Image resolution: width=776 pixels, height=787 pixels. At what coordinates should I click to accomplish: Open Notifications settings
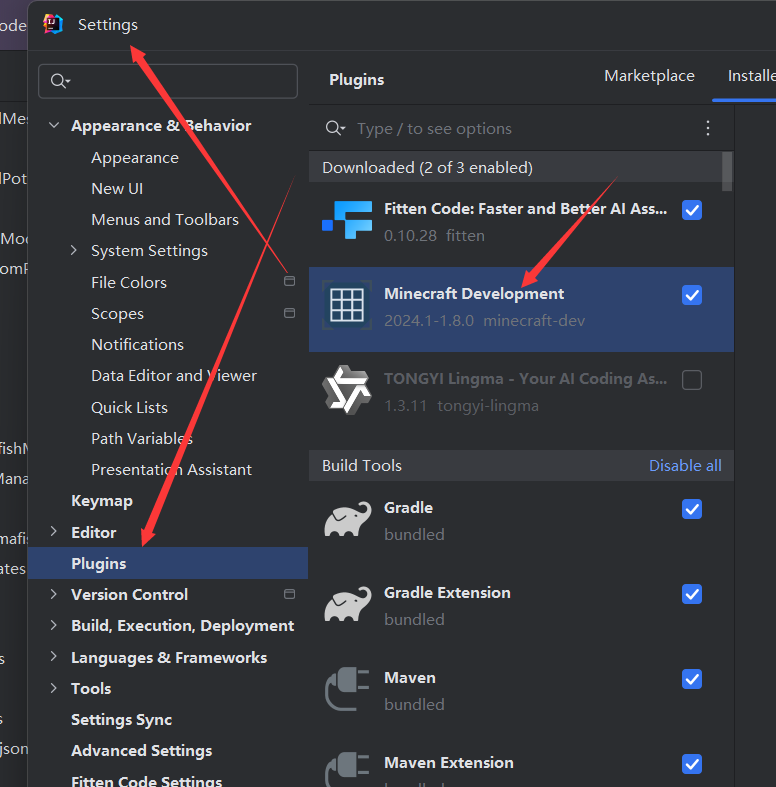pos(138,345)
